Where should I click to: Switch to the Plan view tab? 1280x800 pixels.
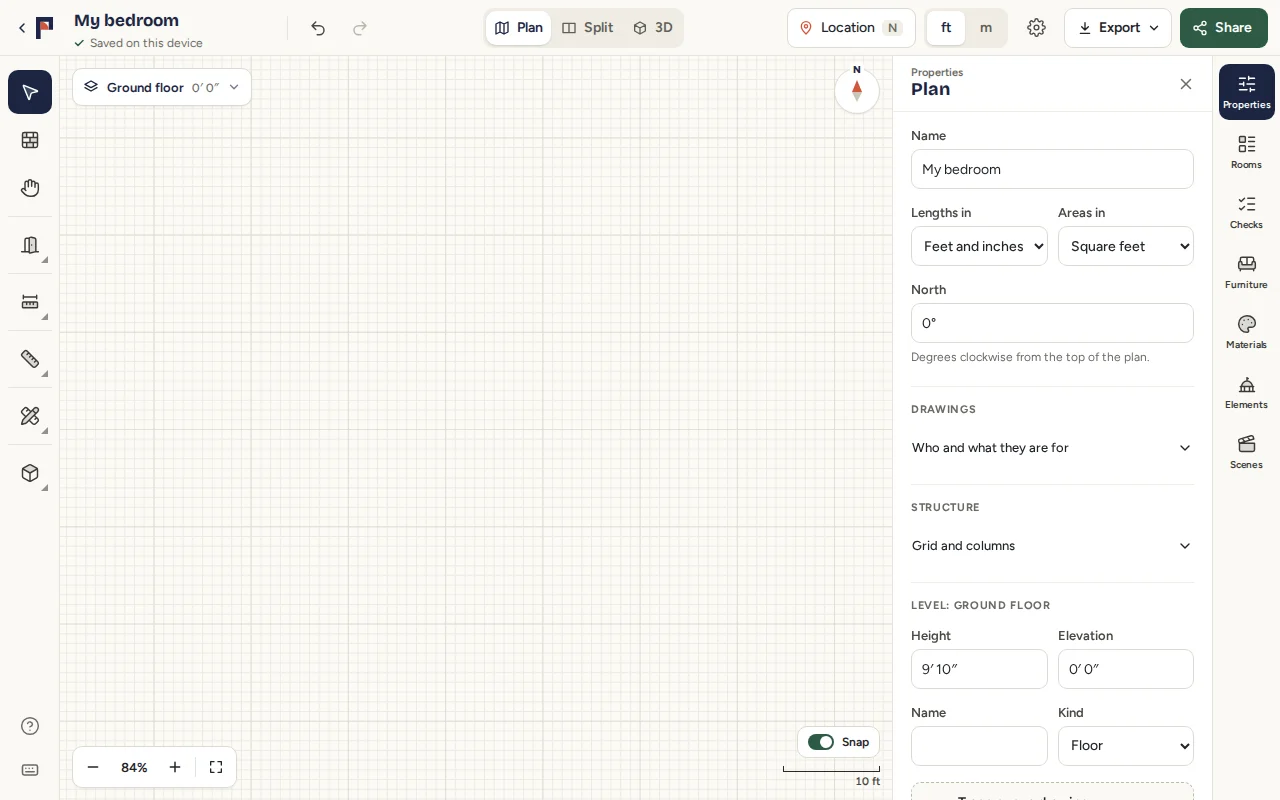519,28
